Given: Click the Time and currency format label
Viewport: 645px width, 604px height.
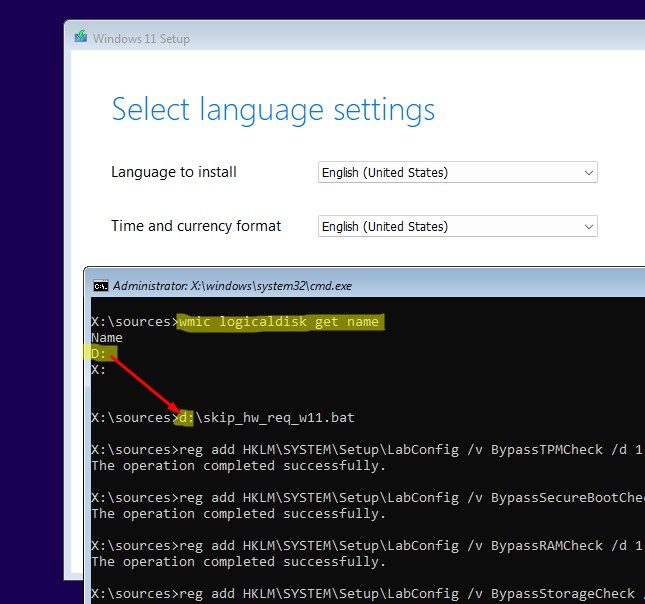Looking at the screenshot, I should point(196,226).
